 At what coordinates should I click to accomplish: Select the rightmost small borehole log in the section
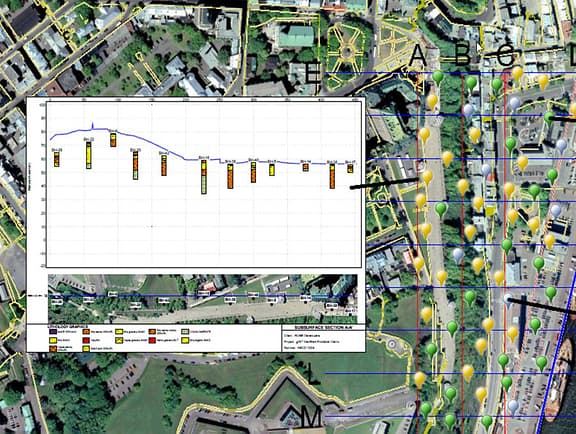click(350, 168)
